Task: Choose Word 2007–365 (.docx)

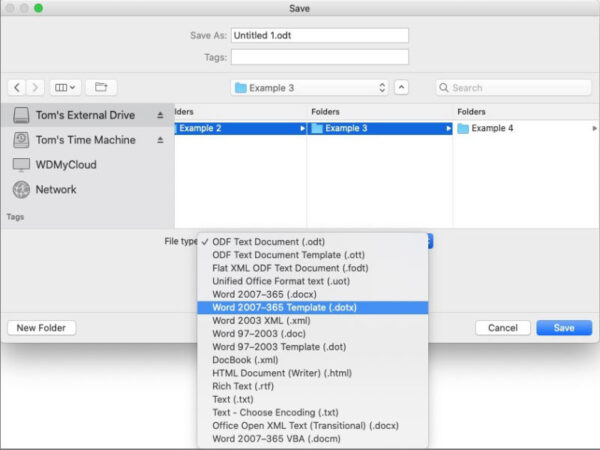Action: [x=313, y=294]
